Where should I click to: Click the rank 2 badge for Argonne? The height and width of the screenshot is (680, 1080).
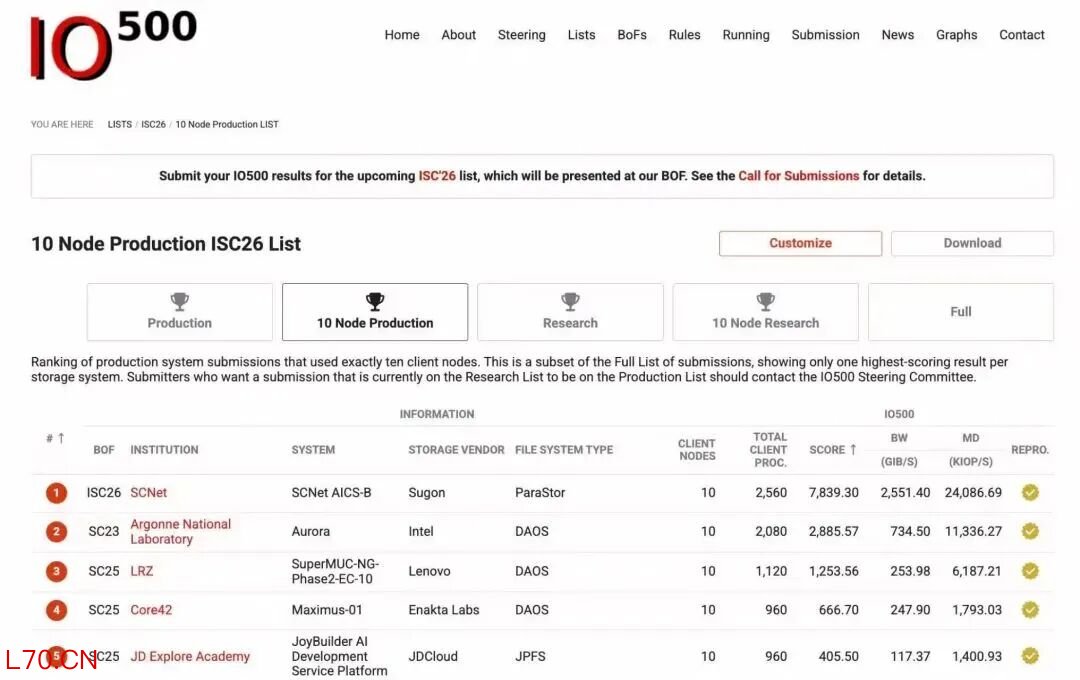coord(56,531)
